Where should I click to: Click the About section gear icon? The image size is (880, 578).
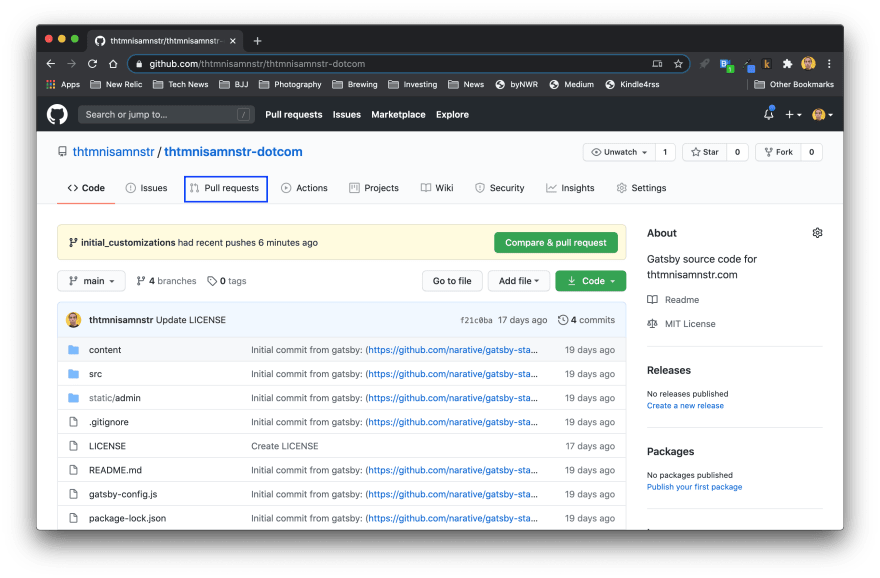click(817, 233)
